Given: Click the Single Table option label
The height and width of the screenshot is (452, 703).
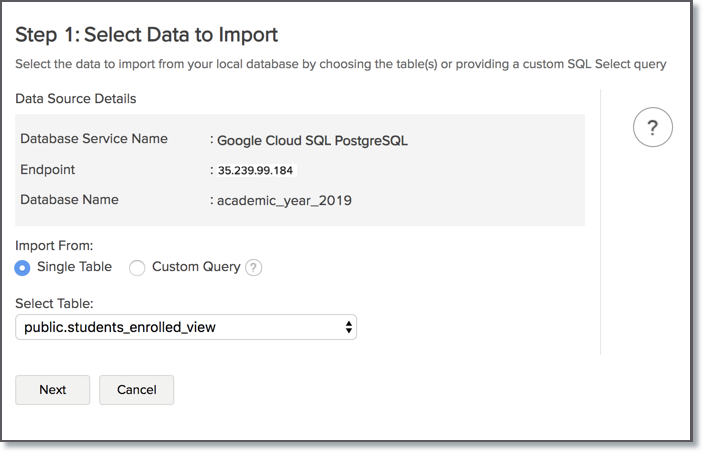Looking at the screenshot, I should pyautogui.click(x=74, y=267).
